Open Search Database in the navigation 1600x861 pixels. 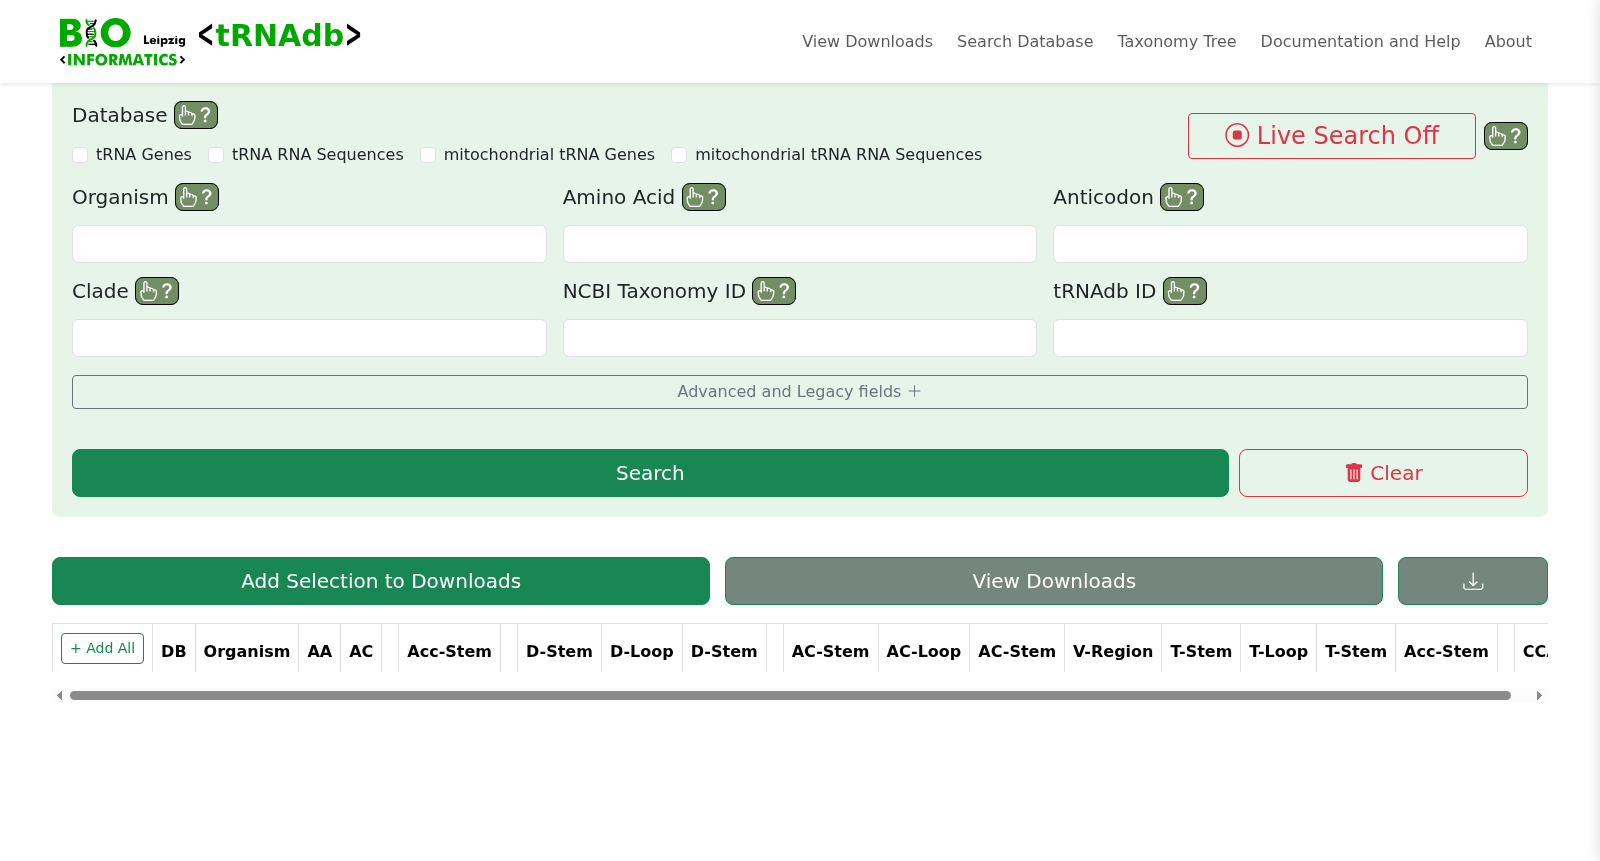[1025, 41]
